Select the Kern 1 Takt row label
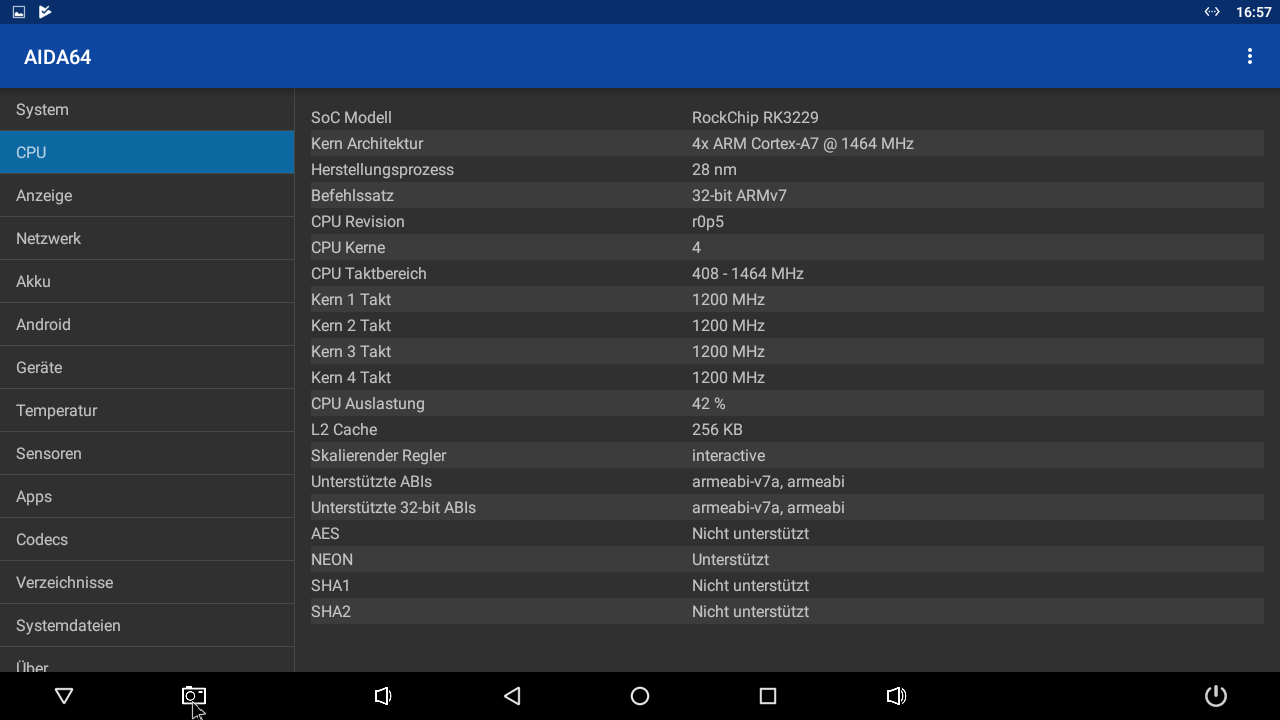The width and height of the screenshot is (1280, 720). click(x=351, y=300)
